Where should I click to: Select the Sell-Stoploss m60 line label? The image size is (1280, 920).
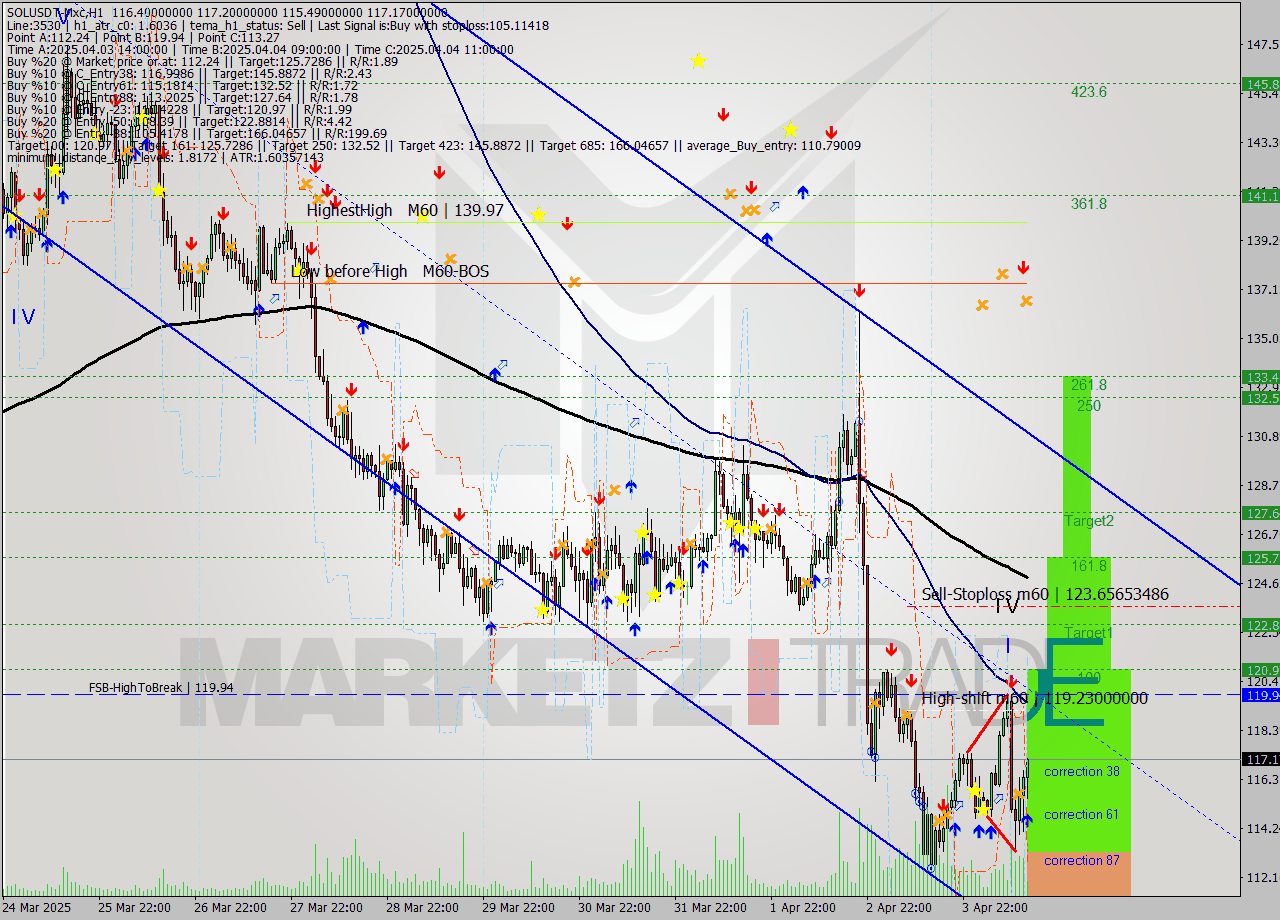(x=1044, y=595)
